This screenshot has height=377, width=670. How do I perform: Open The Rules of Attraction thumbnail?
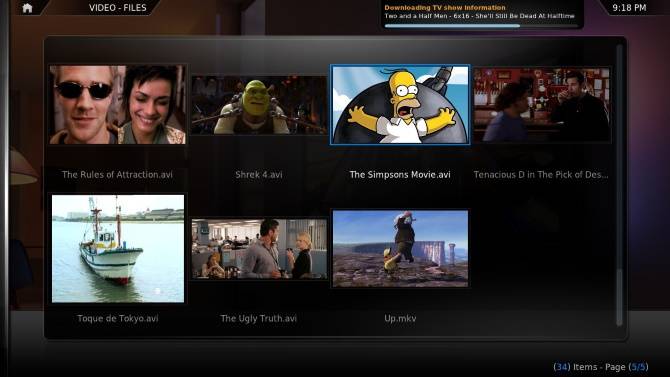[118, 105]
